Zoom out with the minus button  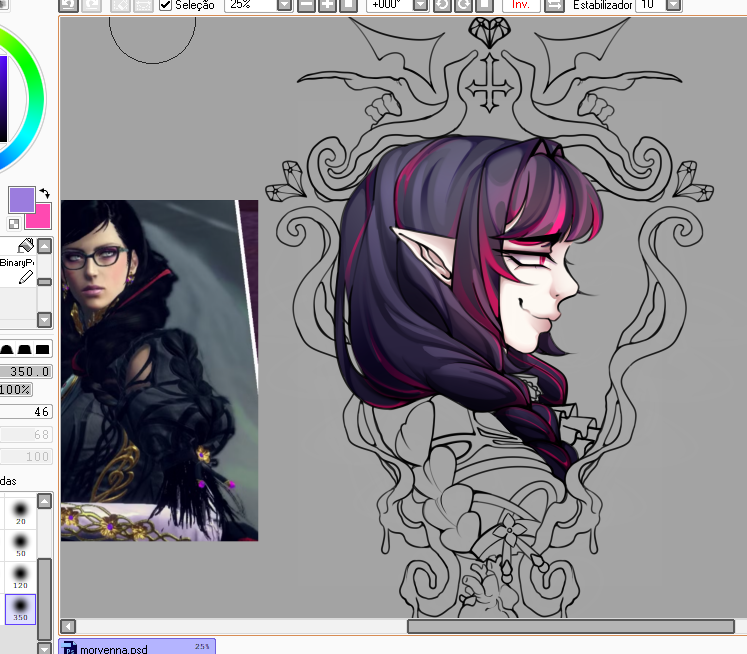pyautogui.click(x=306, y=5)
